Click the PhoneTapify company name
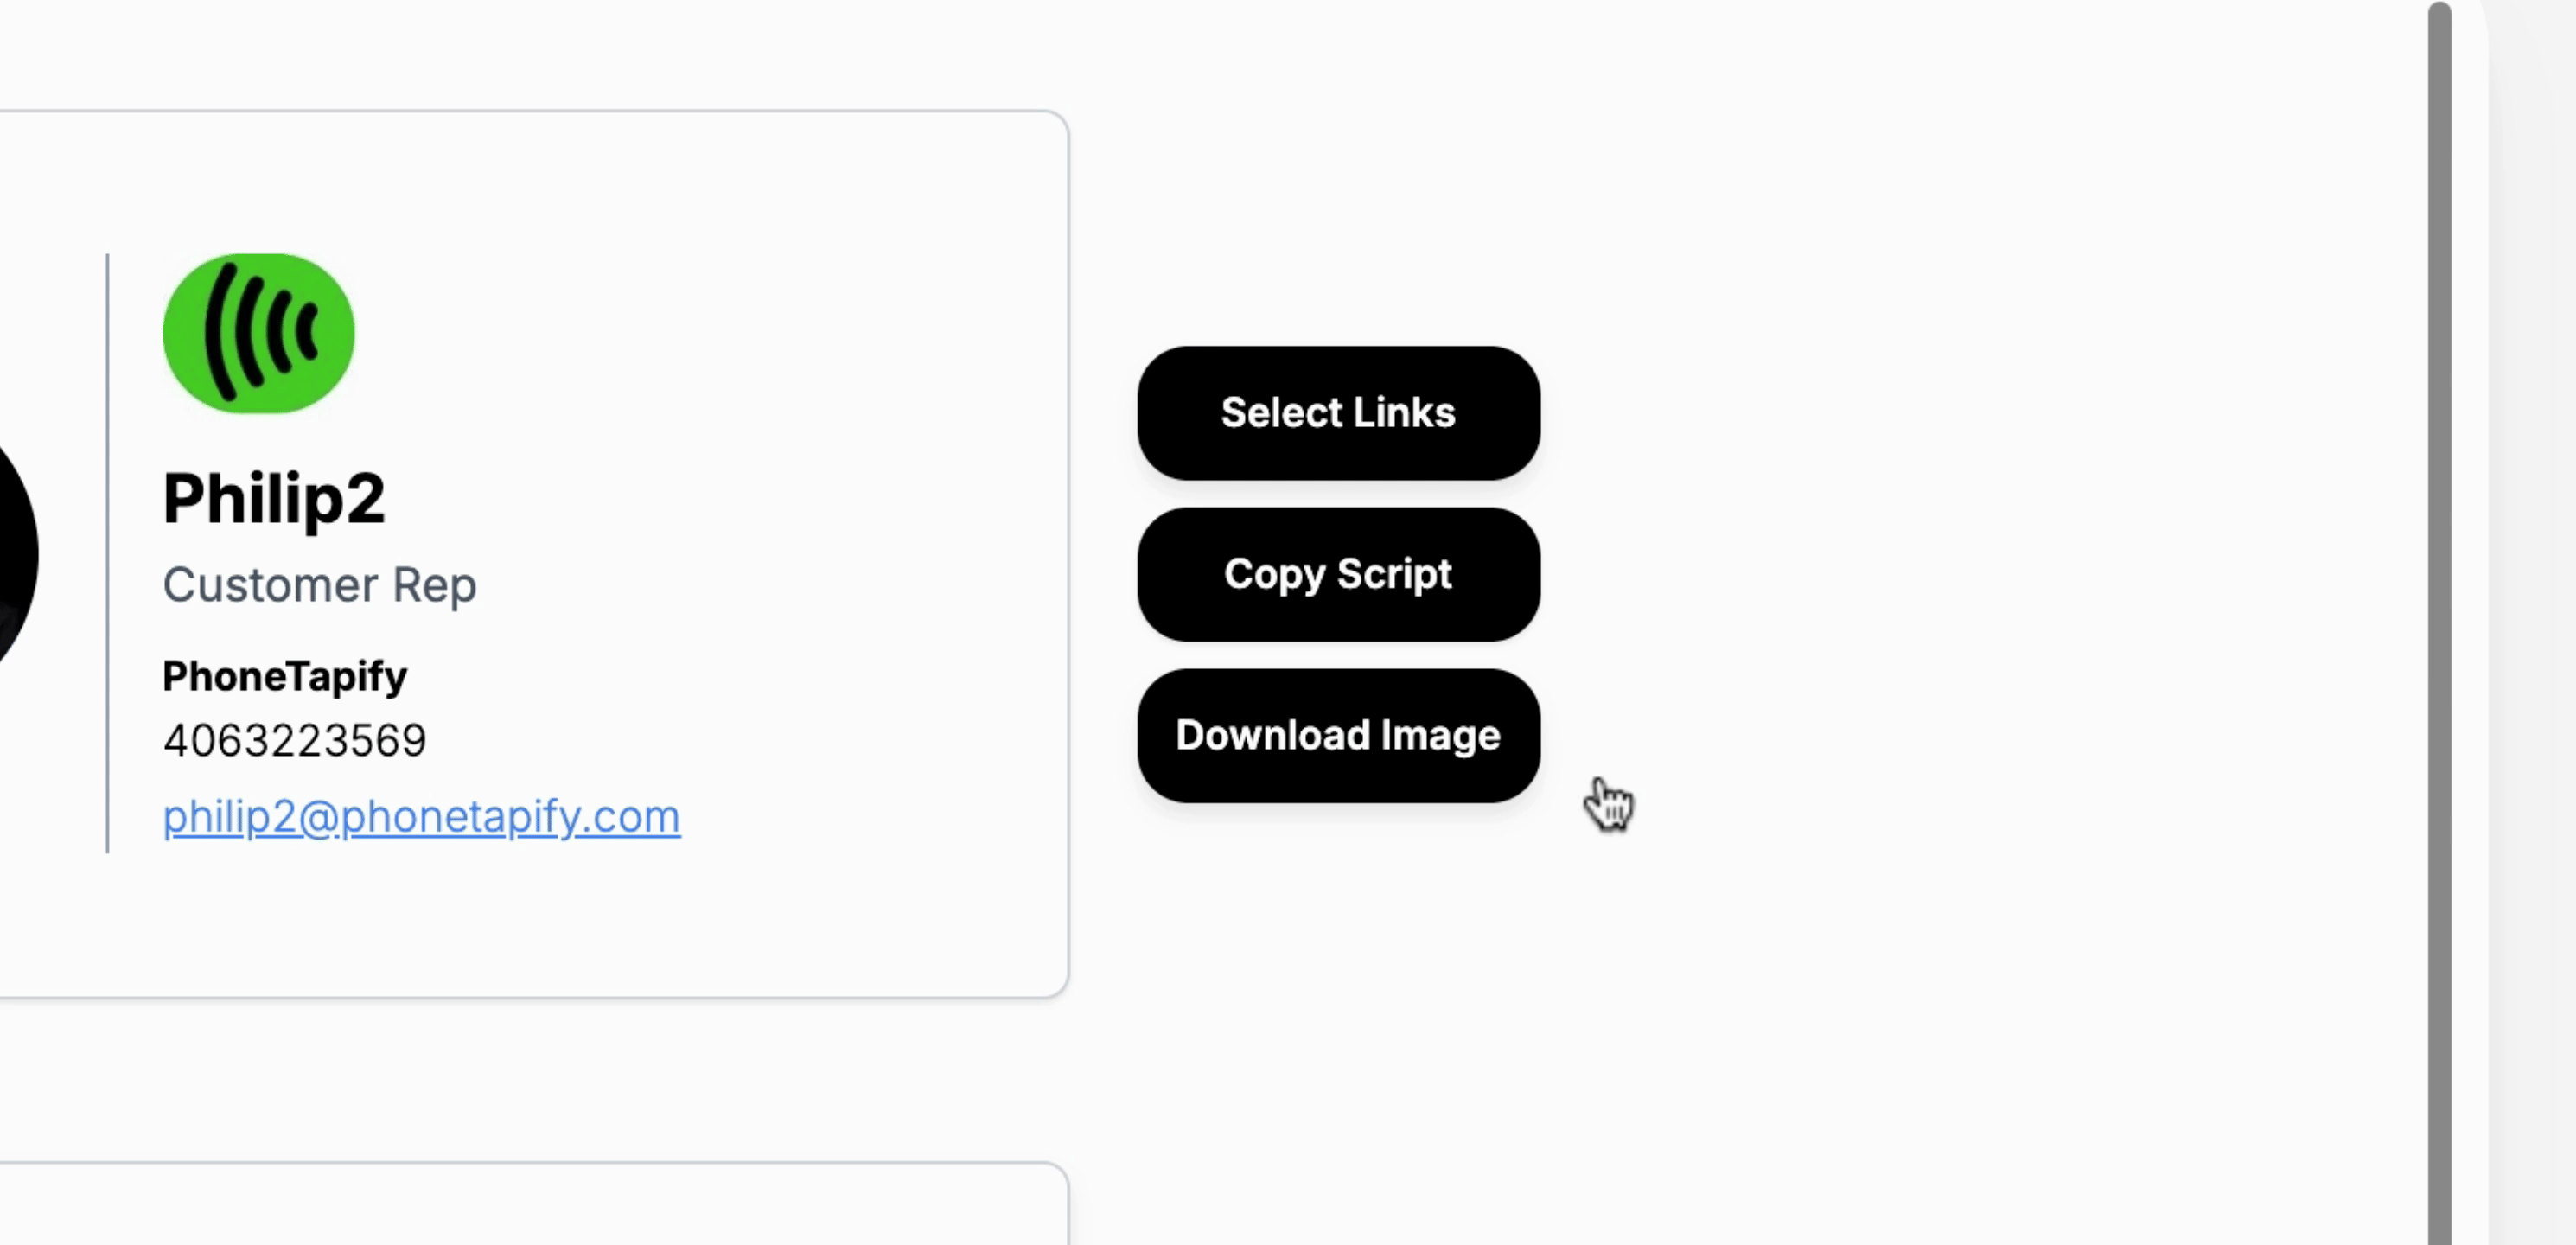 tap(285, 676)
